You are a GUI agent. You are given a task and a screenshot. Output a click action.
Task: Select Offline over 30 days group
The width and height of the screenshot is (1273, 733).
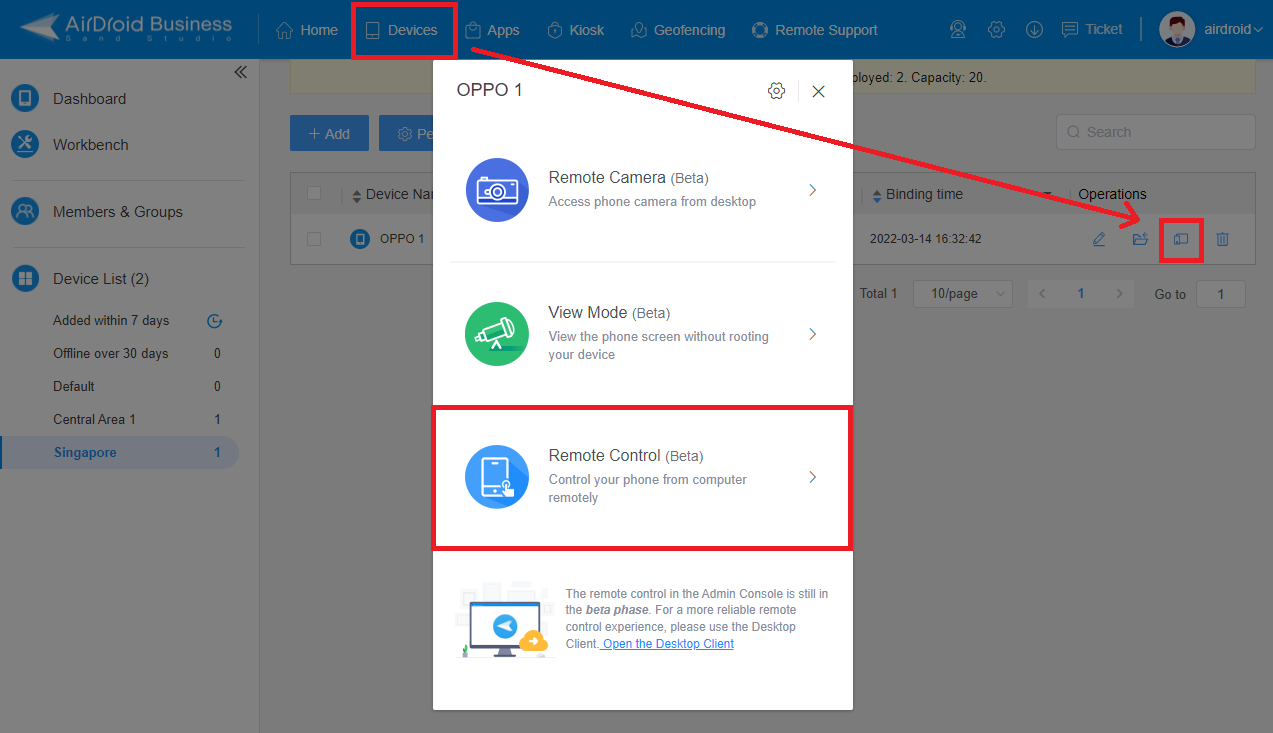[x=111, y=354]
